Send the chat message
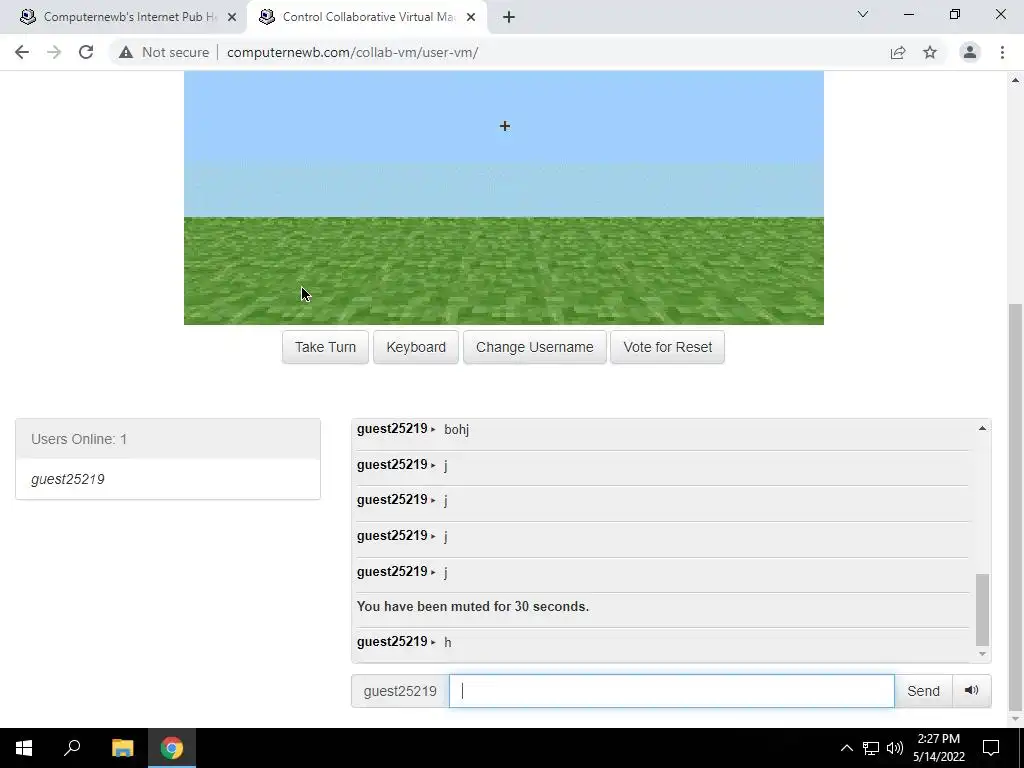 point(923,691)
